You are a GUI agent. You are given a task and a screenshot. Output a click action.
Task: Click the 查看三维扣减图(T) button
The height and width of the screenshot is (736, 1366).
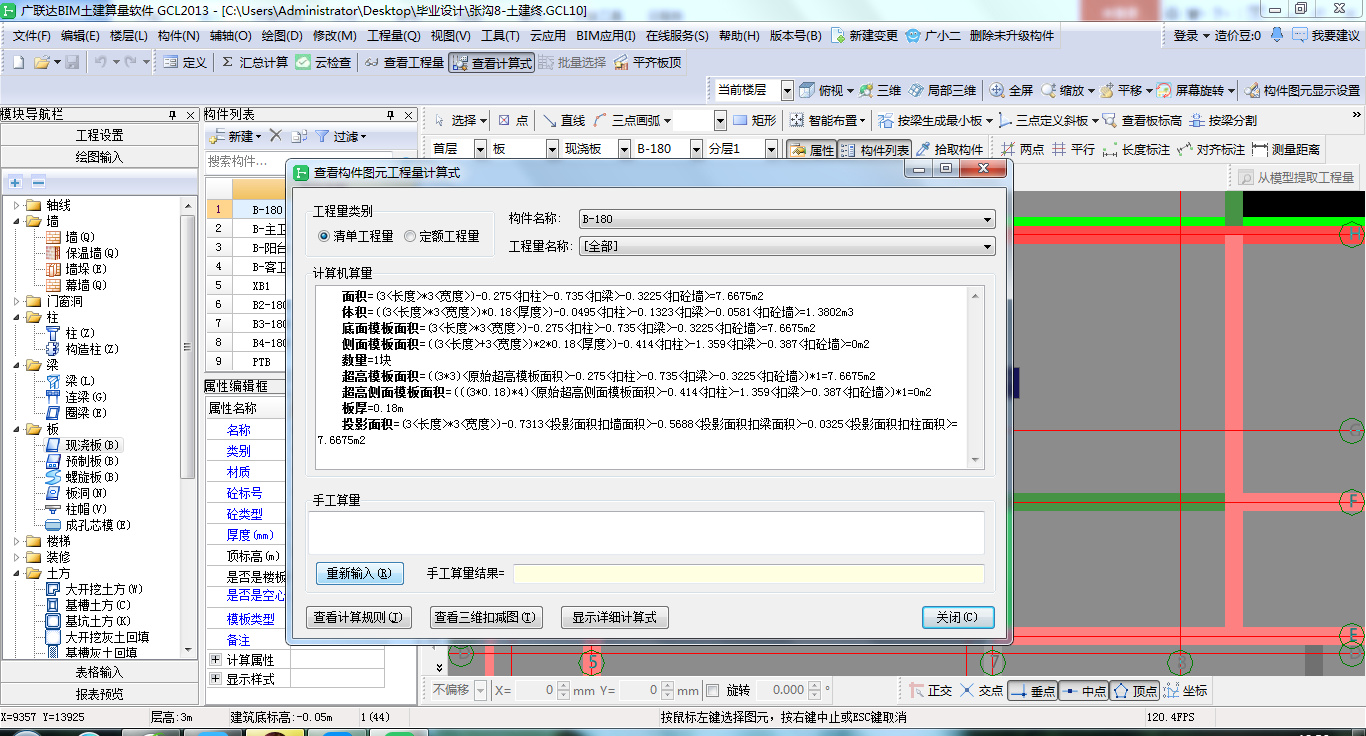(486, 617)
